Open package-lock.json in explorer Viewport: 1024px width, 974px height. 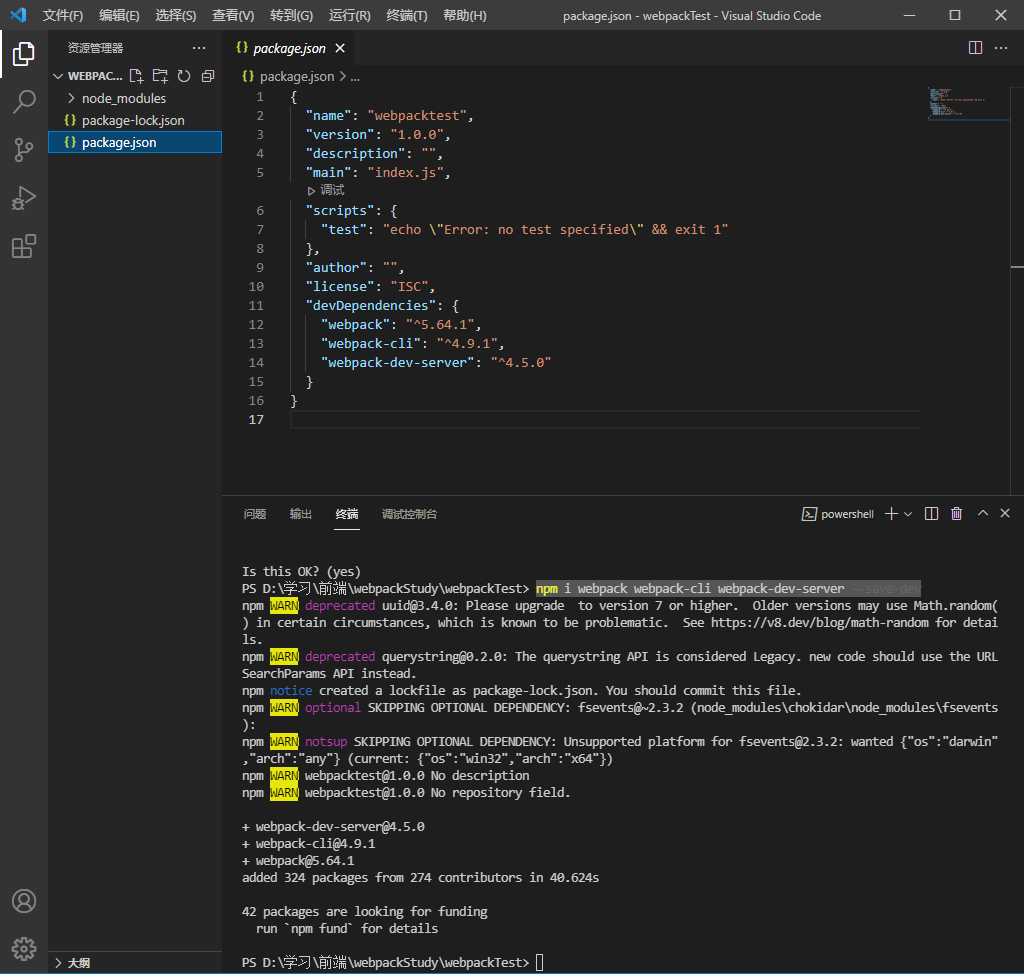tap(133, 120)
